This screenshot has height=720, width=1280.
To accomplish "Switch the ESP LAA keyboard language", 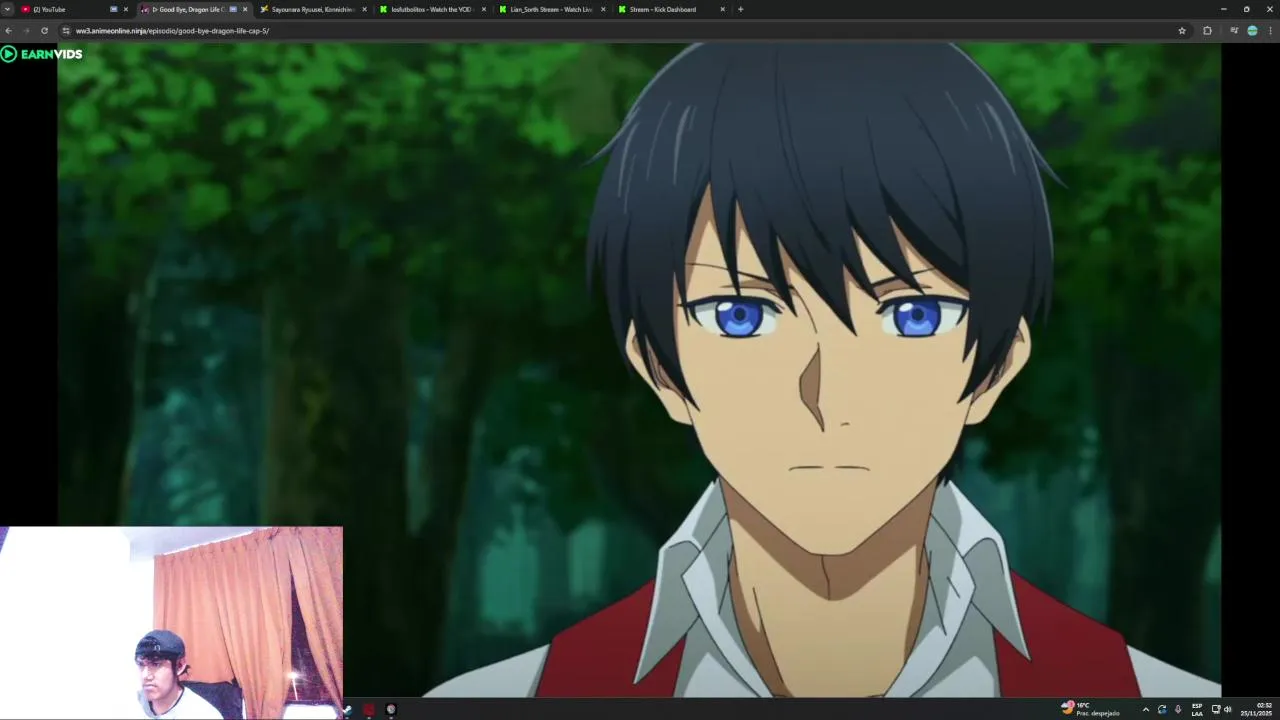I will pos(1197,710).
